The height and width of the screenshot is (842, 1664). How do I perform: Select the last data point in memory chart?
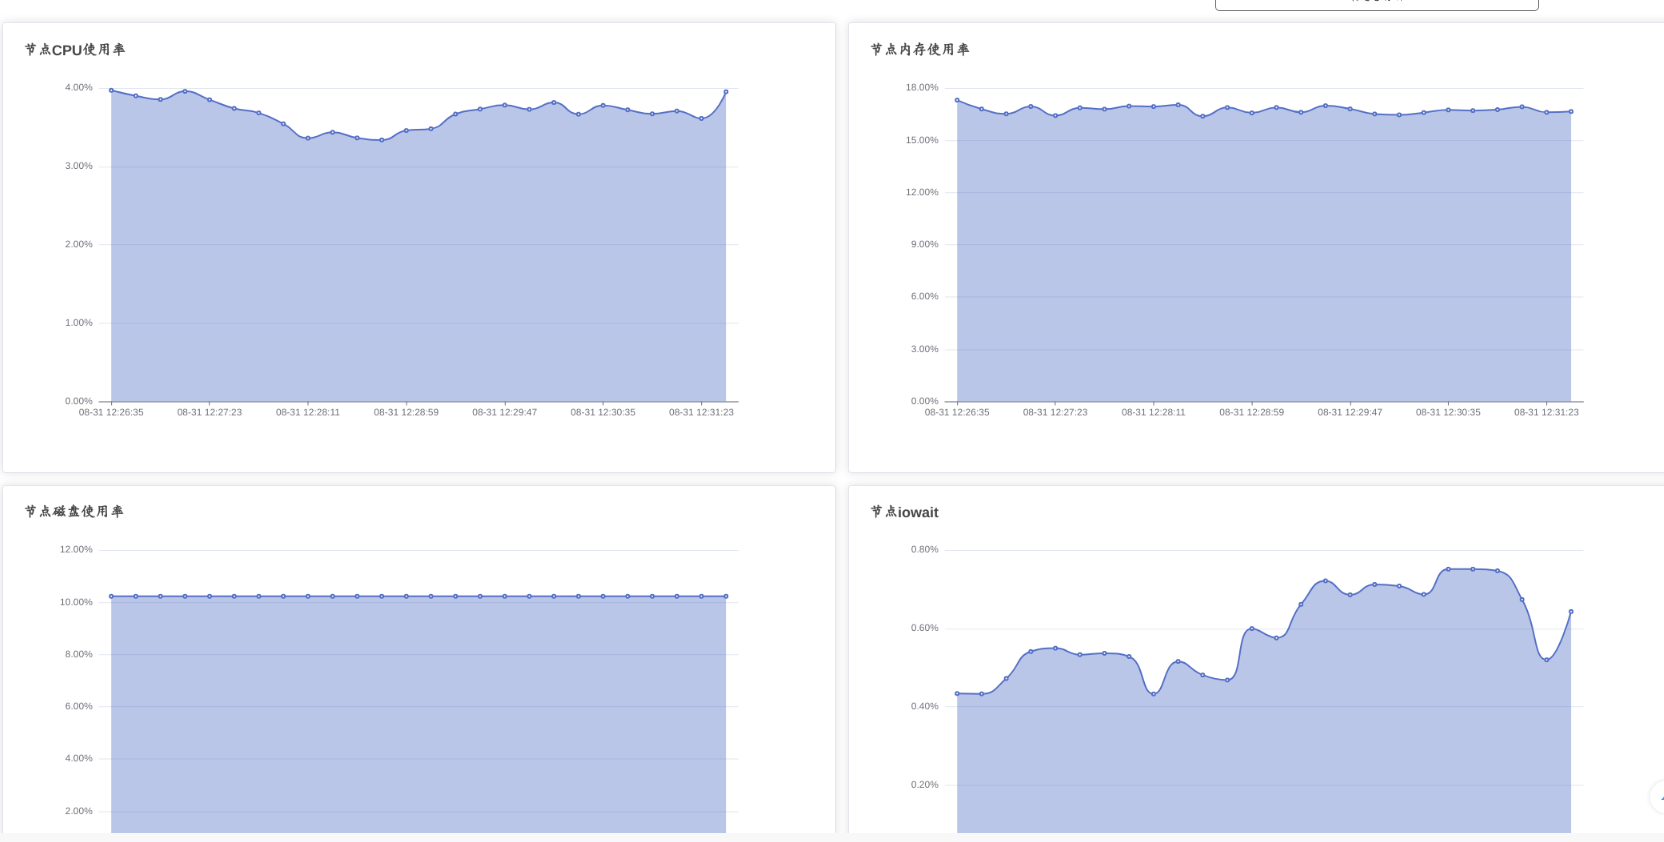(1571, 112)
